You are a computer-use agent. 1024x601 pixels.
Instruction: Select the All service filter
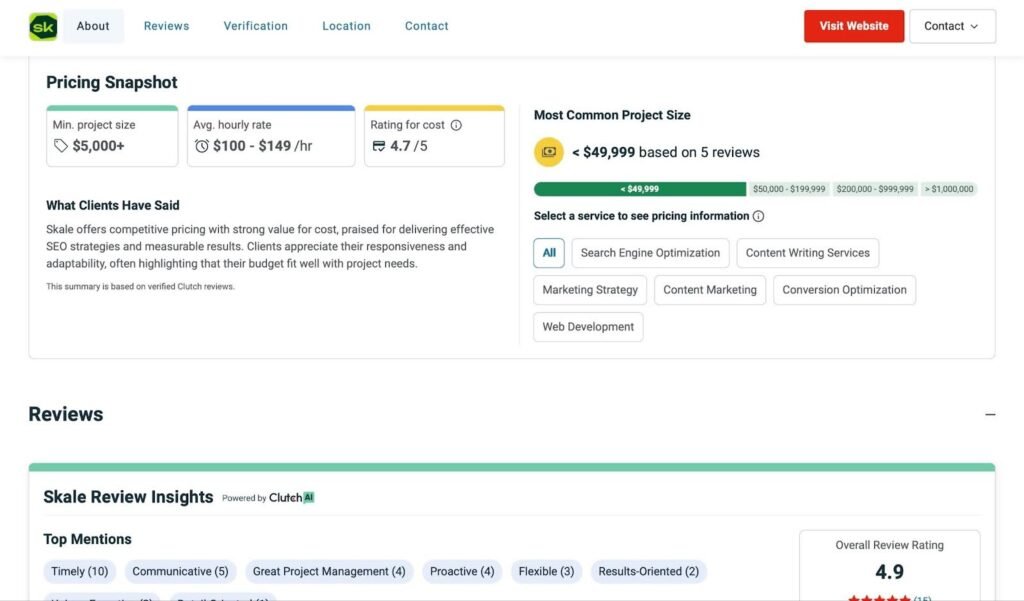(549, 253)
